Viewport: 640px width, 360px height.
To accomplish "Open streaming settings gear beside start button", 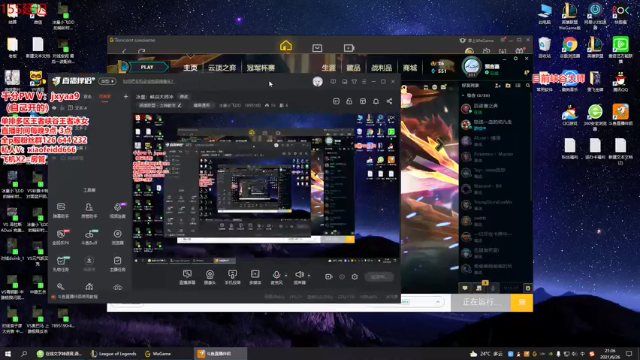I will 354,277.
